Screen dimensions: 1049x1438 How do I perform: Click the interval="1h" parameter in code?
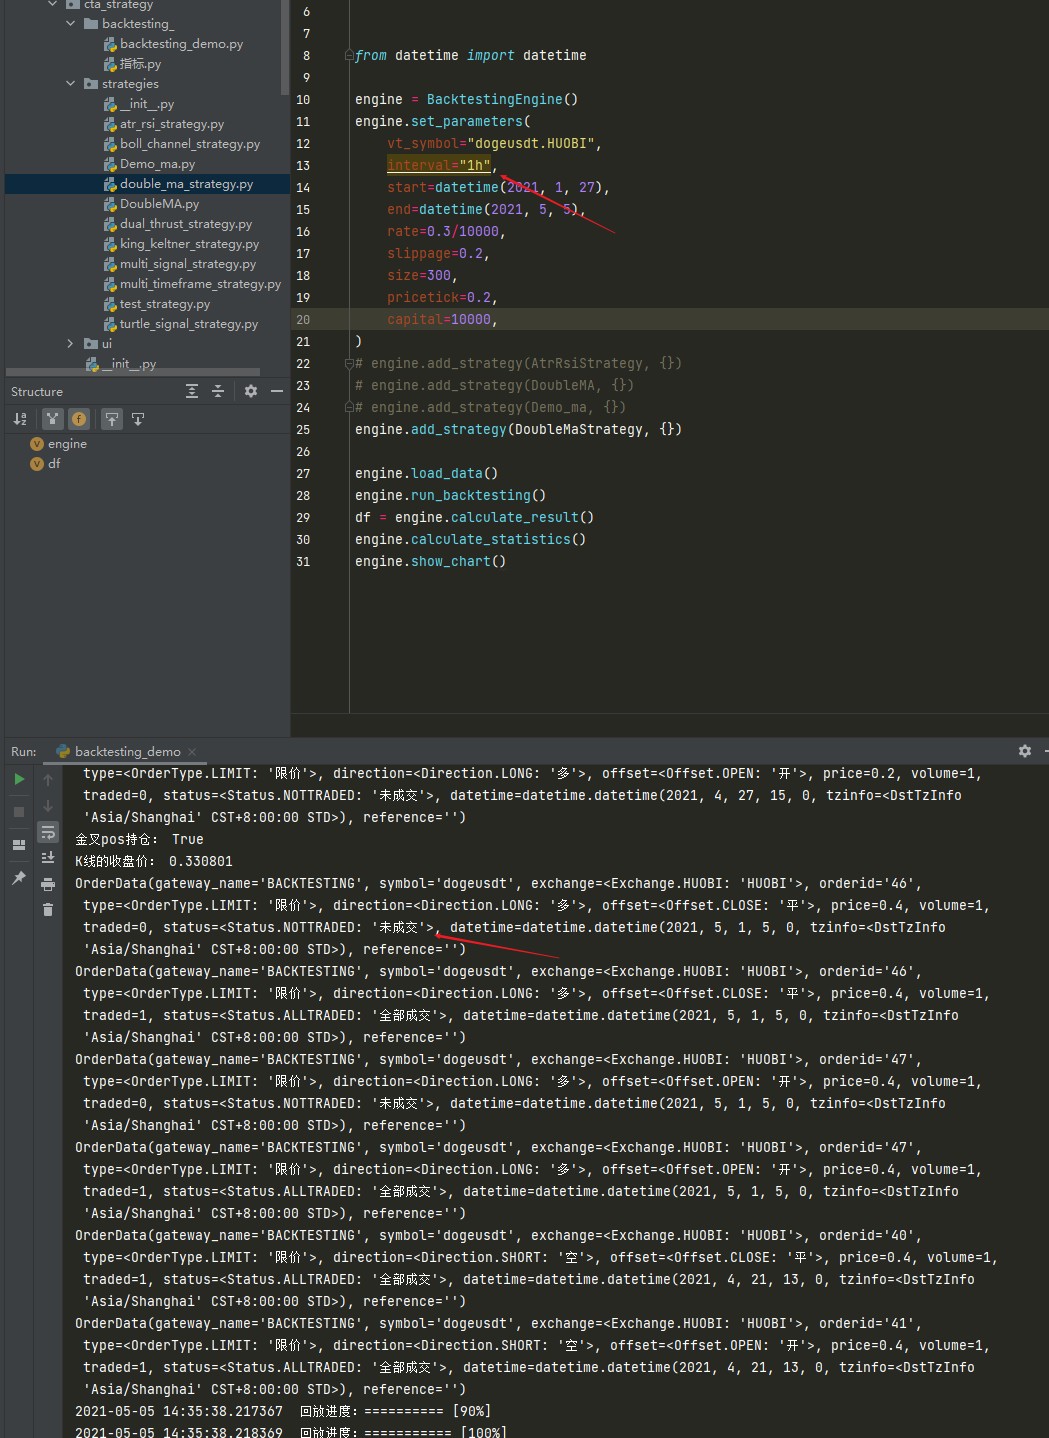(x=439, y=165)
